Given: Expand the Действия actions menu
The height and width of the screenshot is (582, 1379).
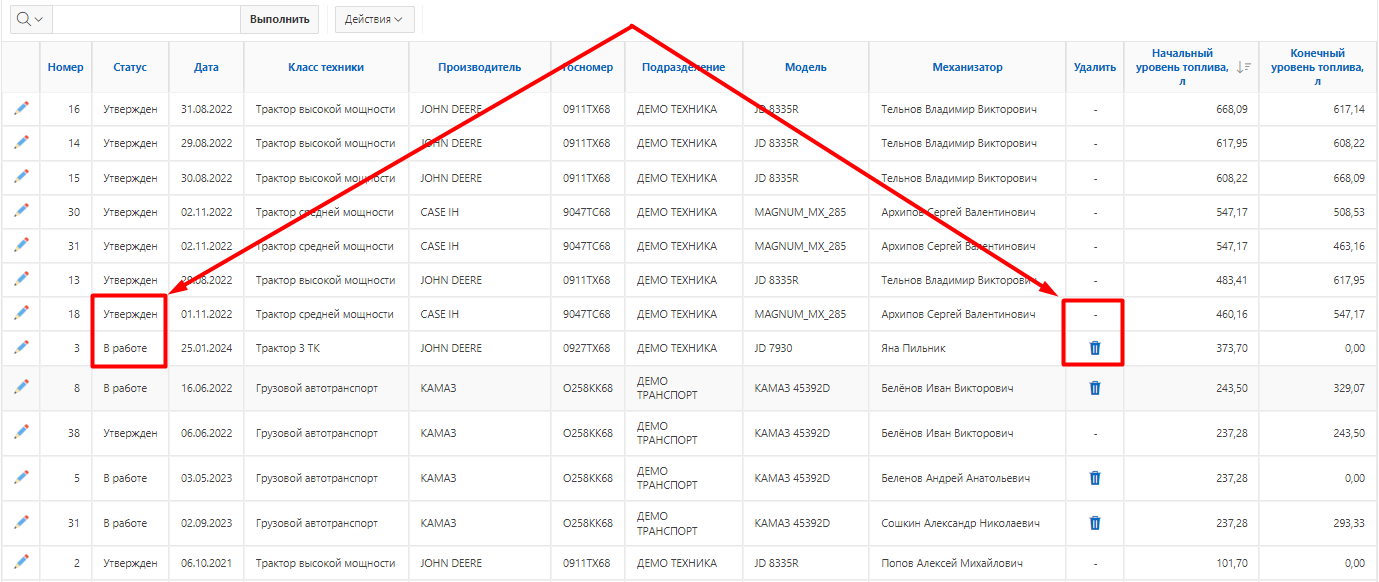Looking at the screenshot, I should click(x=374, y=19).
